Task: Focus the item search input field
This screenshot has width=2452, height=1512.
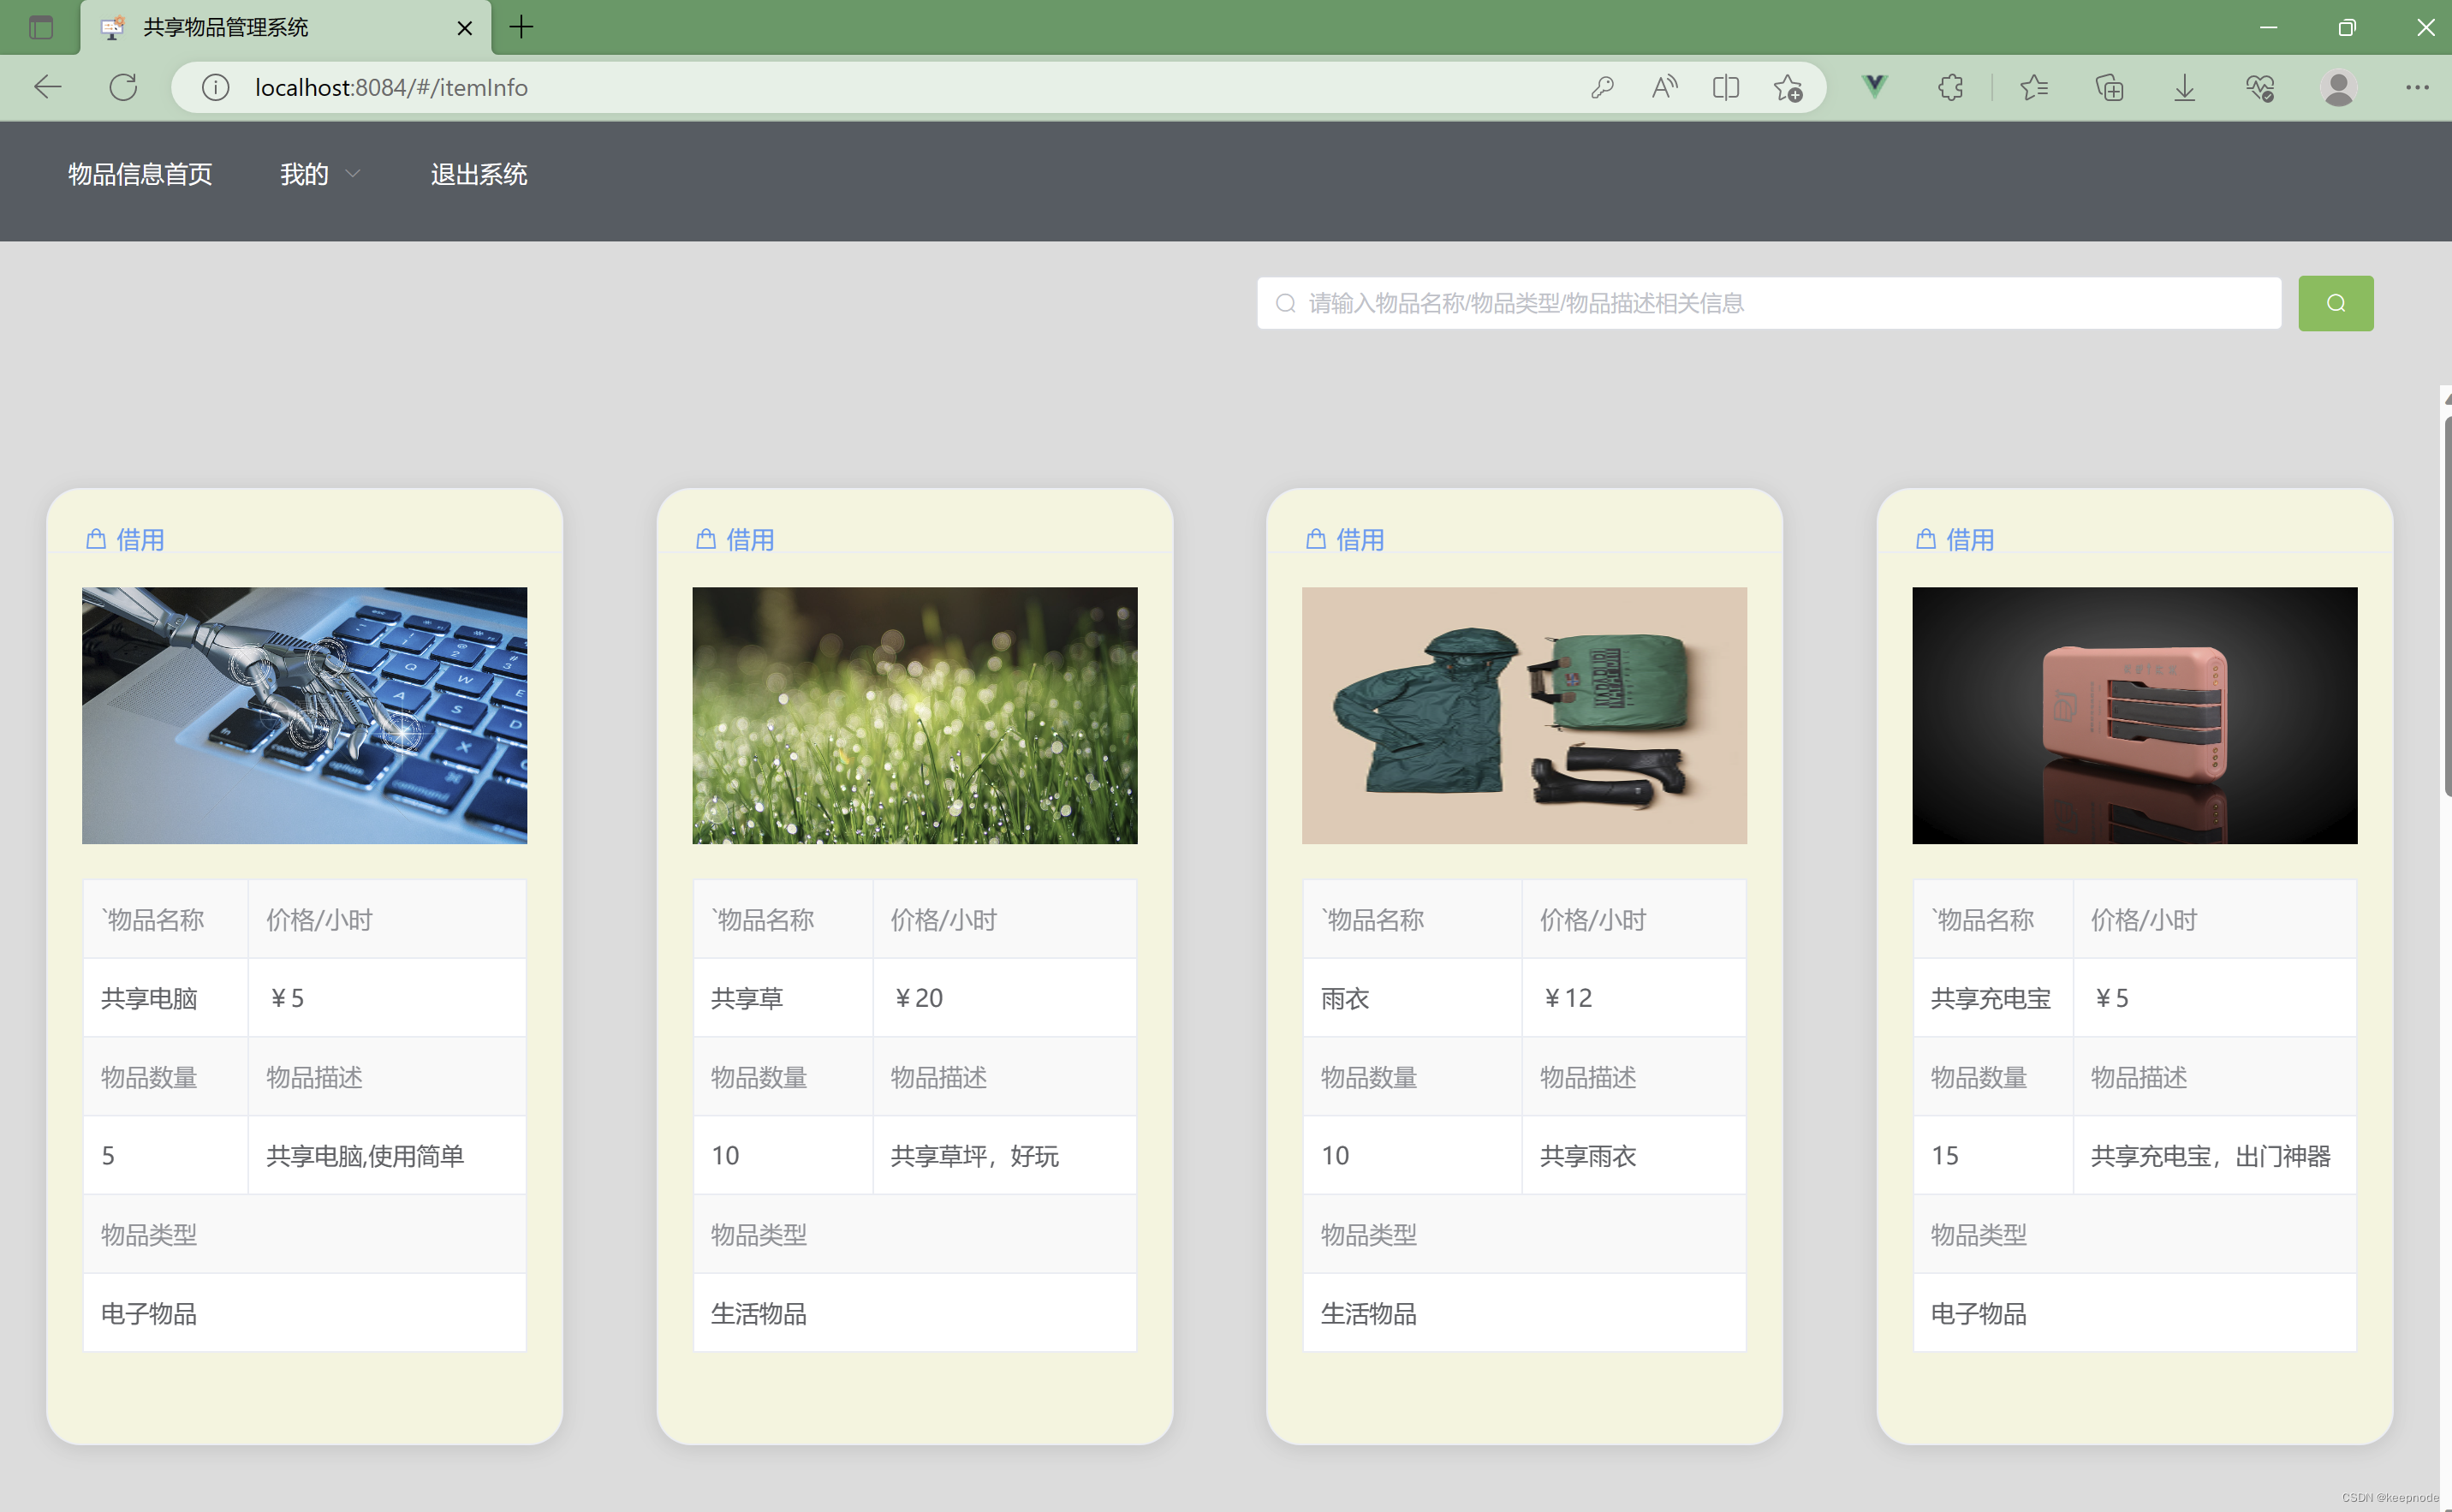Action: [x=1769, y=303]
